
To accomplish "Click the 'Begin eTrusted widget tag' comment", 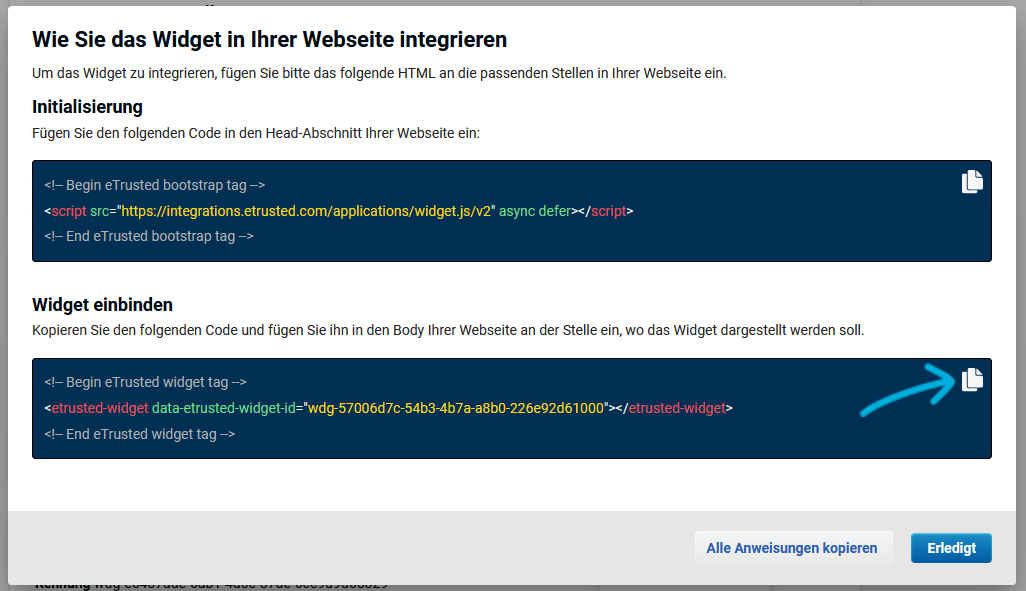I will pyautogui.click(x=145, y=382).
